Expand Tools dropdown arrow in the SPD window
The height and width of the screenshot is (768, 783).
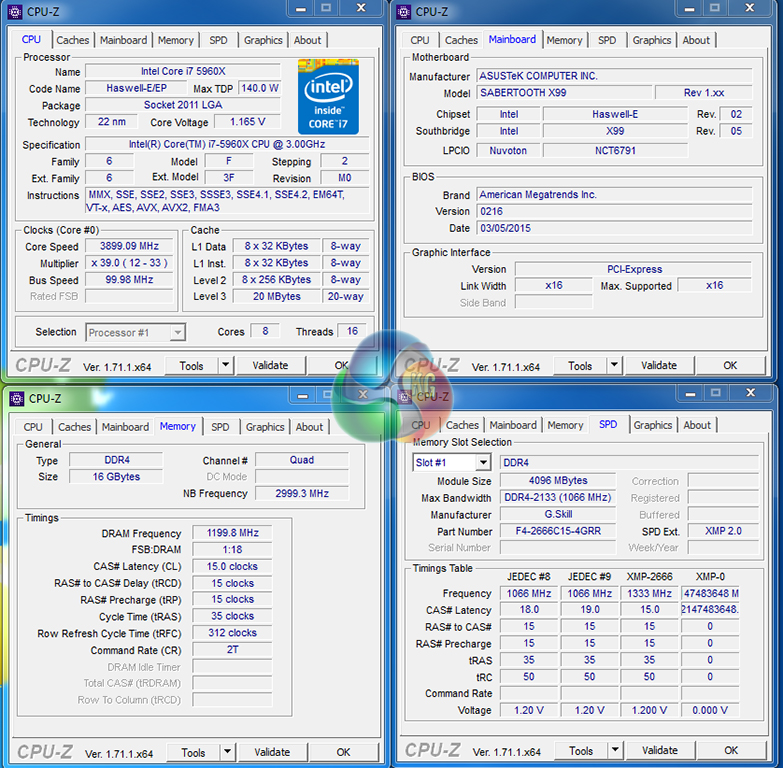click(614, 750)
